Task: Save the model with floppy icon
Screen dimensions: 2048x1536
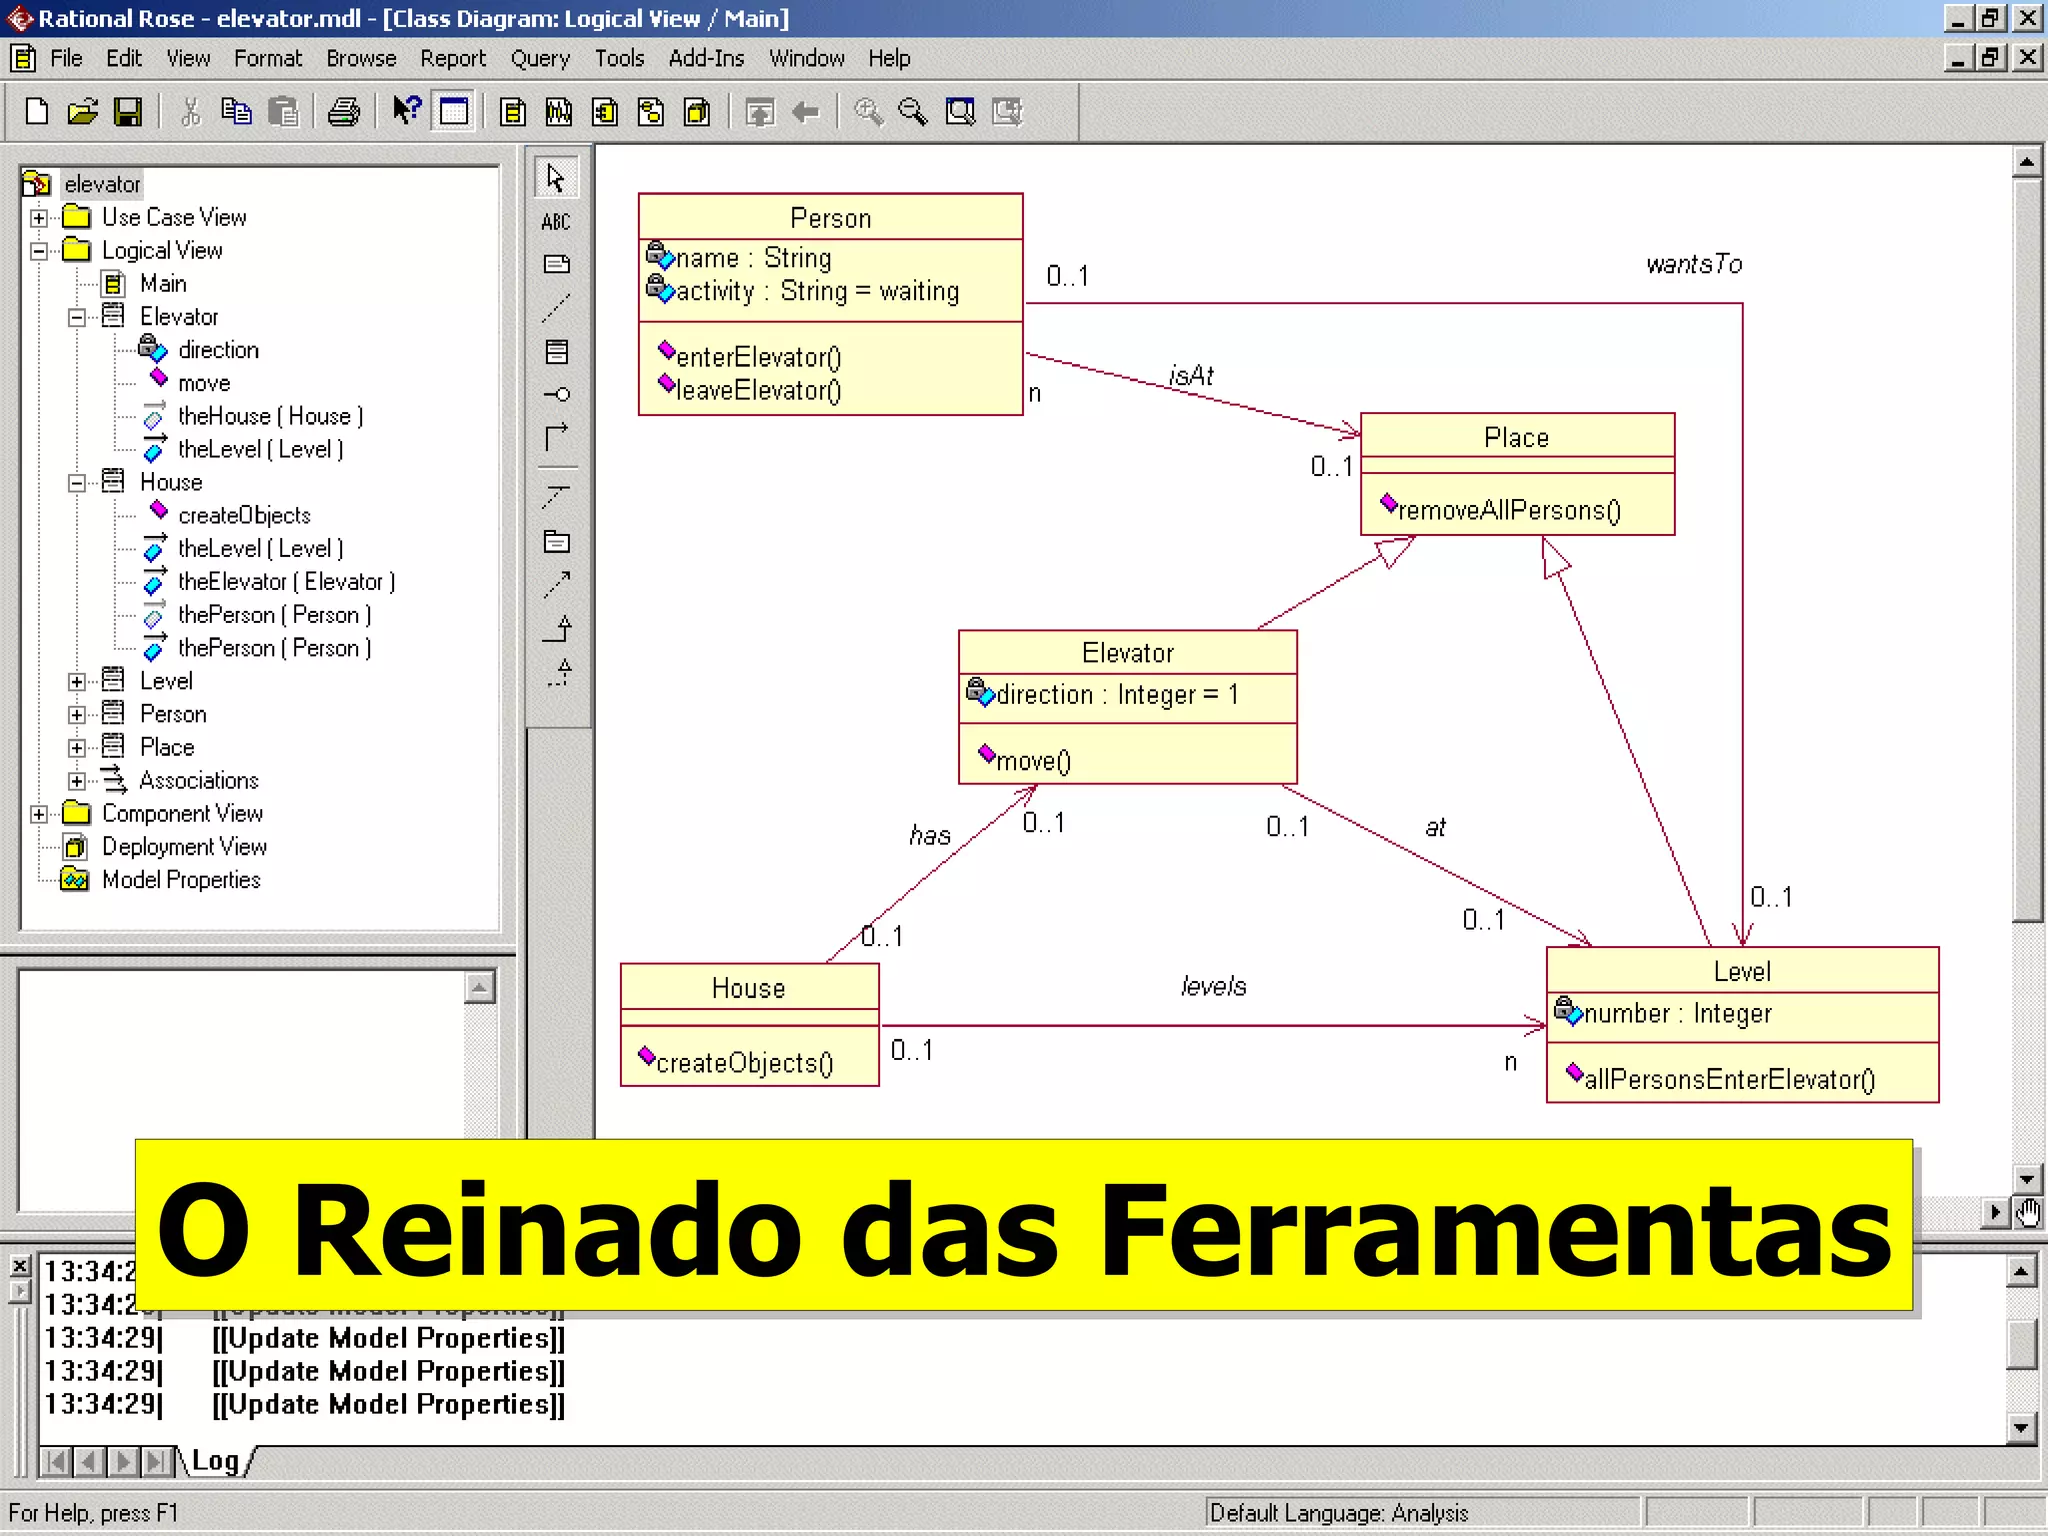Action: click(128, 112)
